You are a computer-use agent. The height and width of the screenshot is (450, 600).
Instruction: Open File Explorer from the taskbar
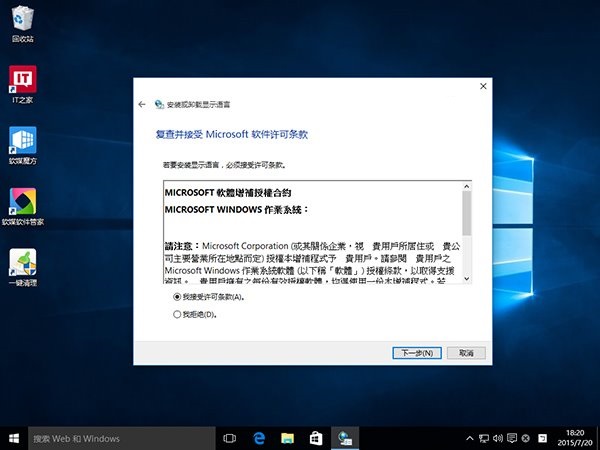tap(287, 439)
